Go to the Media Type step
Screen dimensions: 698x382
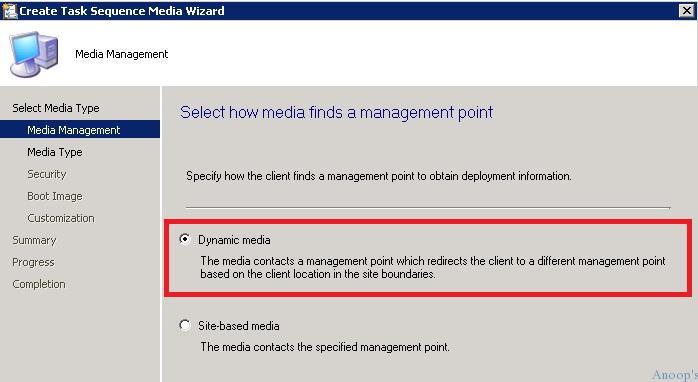[x=55, y=152]
